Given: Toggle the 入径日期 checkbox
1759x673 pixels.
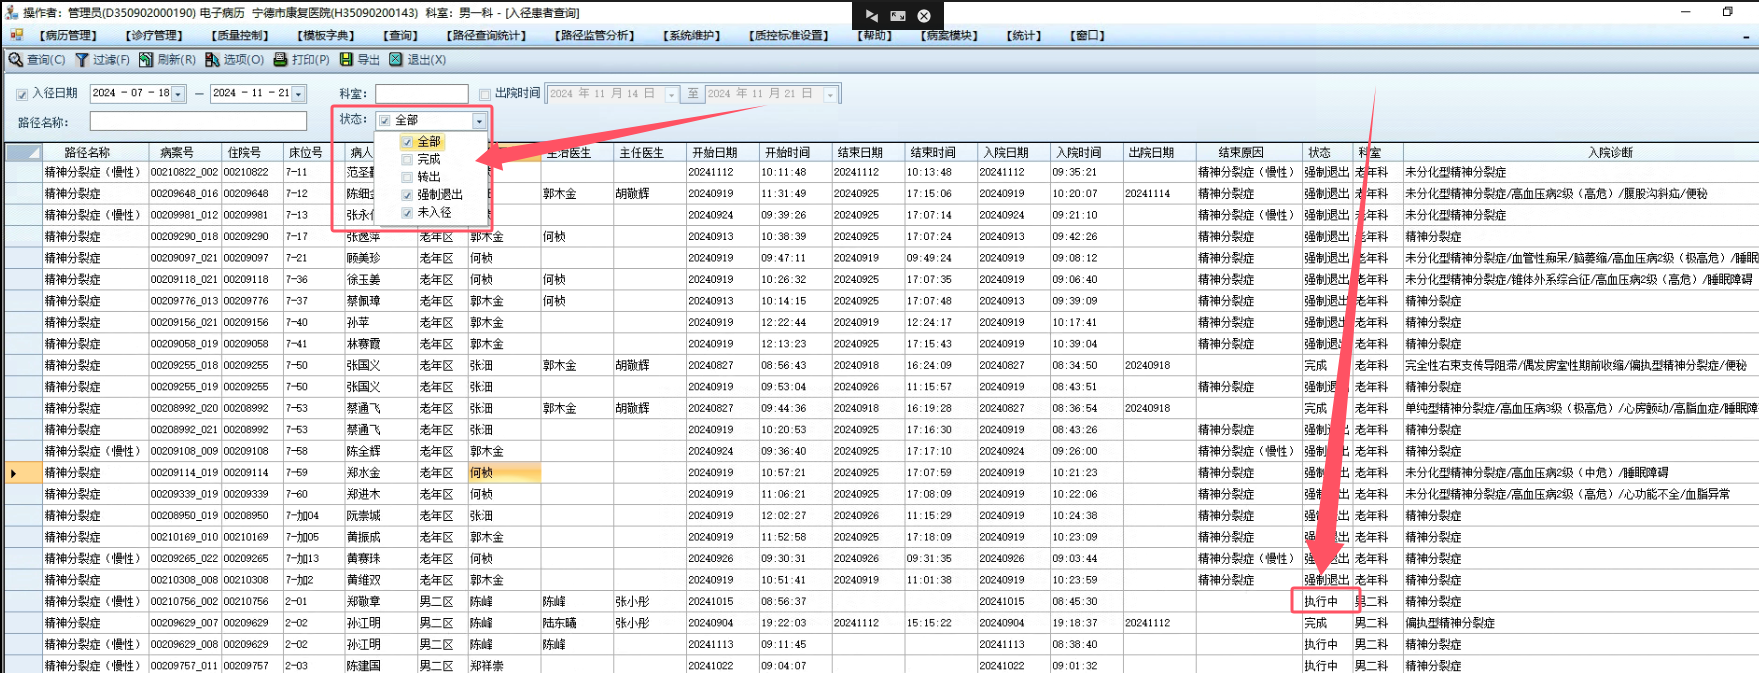Looking at the screenshot, I should [x=22, y=94].
